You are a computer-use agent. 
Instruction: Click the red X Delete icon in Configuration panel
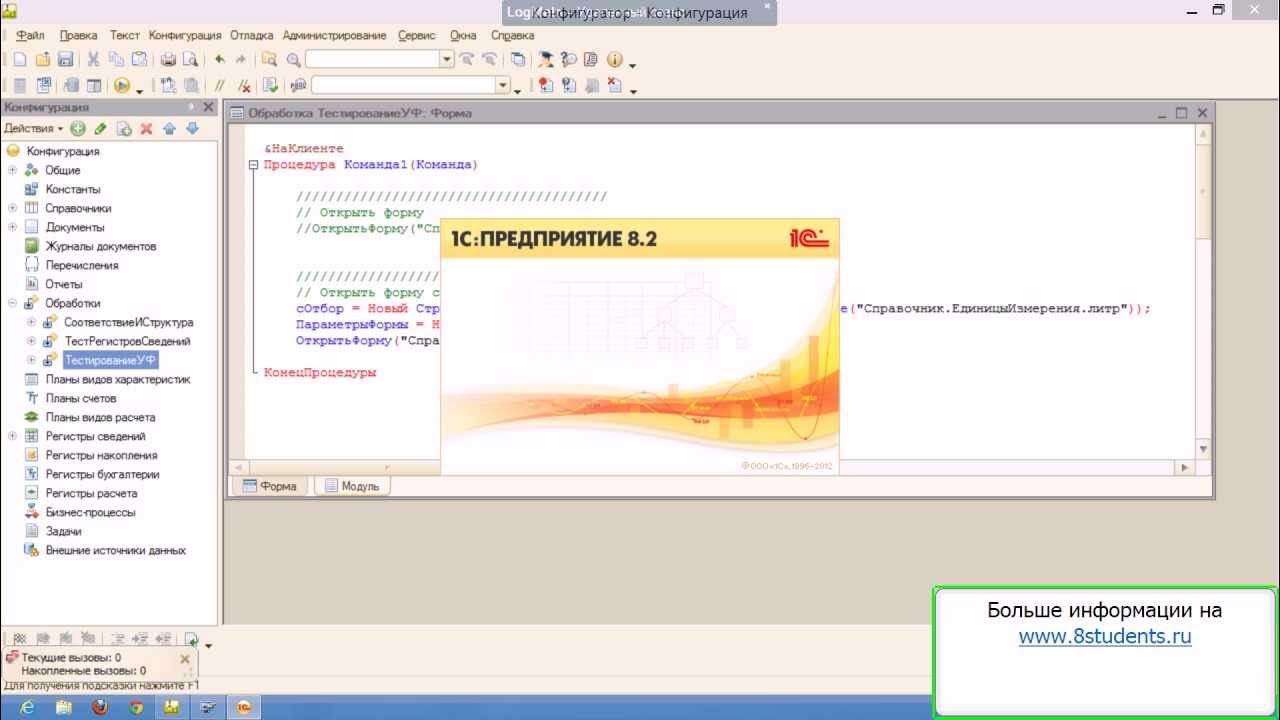click(146, 128)
